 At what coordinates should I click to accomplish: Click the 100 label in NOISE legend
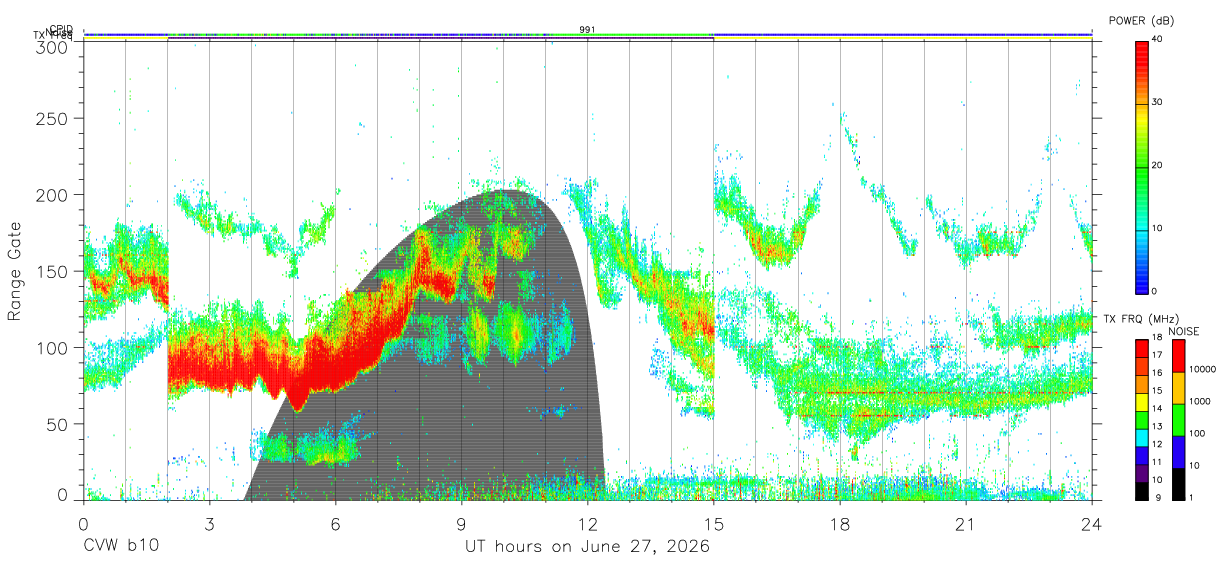1198,435
